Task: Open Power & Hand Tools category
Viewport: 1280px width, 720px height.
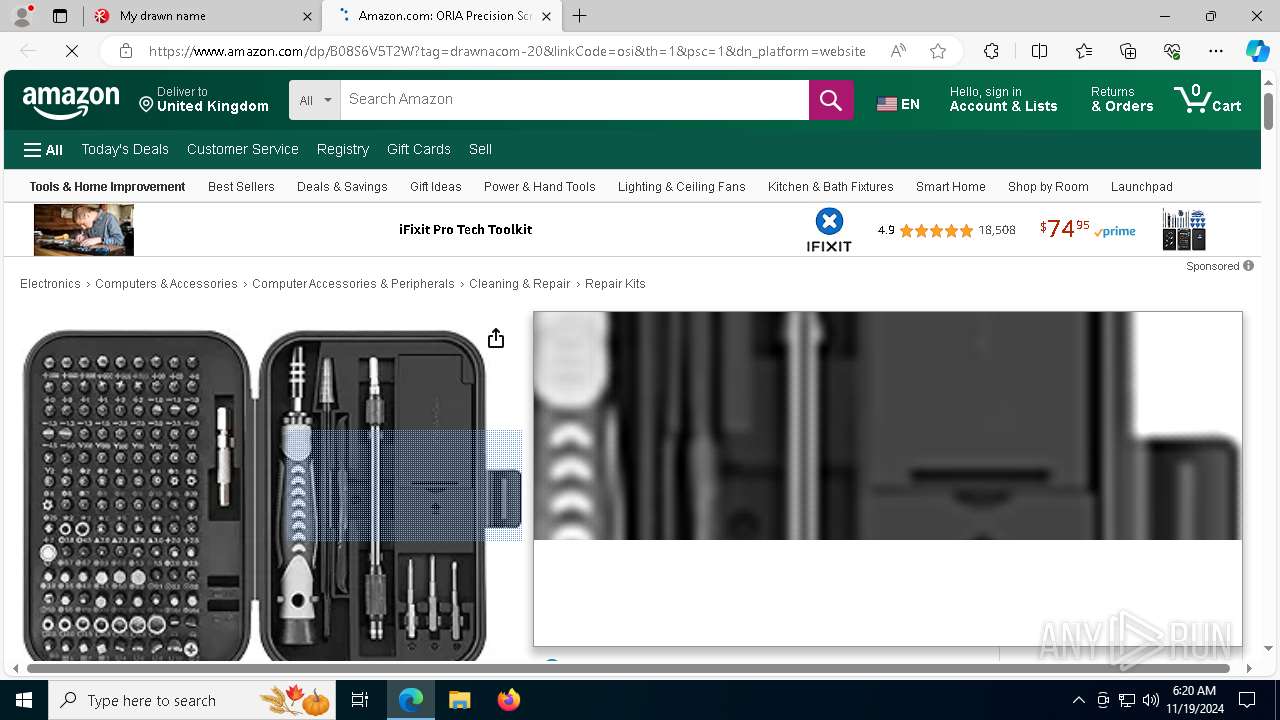Action: point(540,187)
